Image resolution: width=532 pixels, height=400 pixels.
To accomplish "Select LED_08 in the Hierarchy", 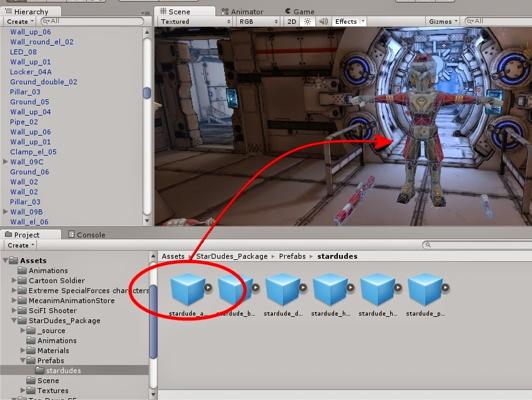I will pos(23,52).
